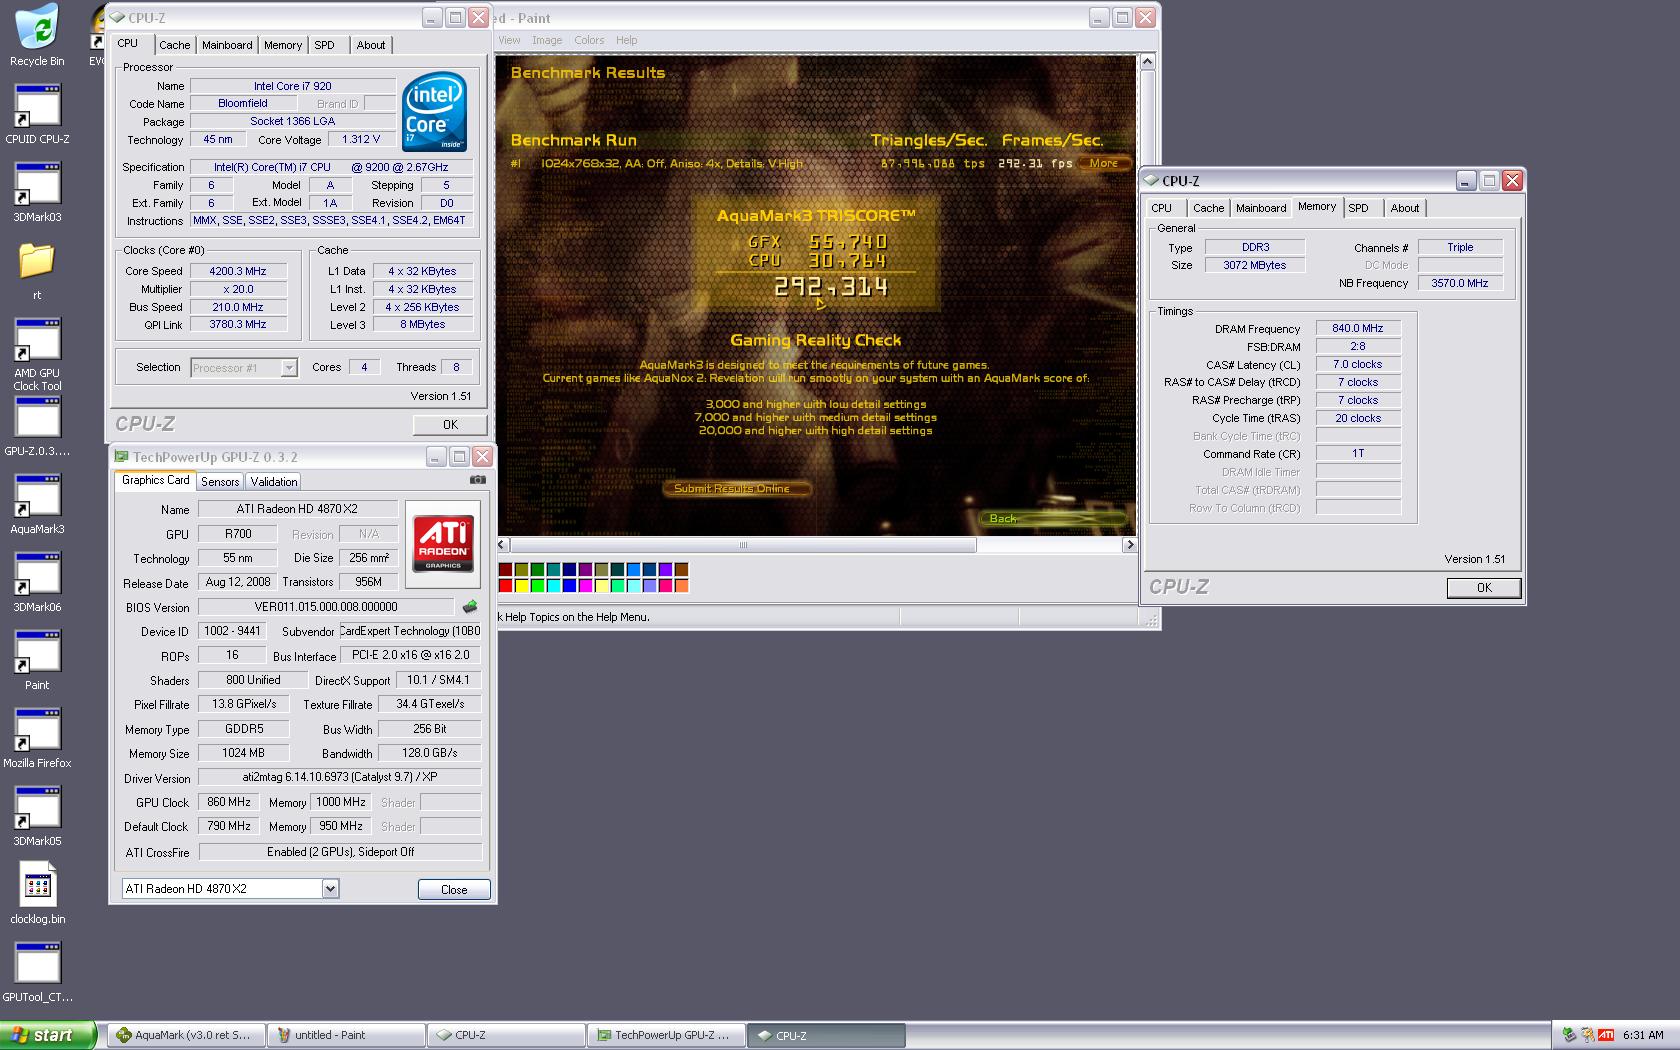1680x1050 pixels.
Task: Click the Driver Version field in GPU-Z
Action: (x=340, y=777)
